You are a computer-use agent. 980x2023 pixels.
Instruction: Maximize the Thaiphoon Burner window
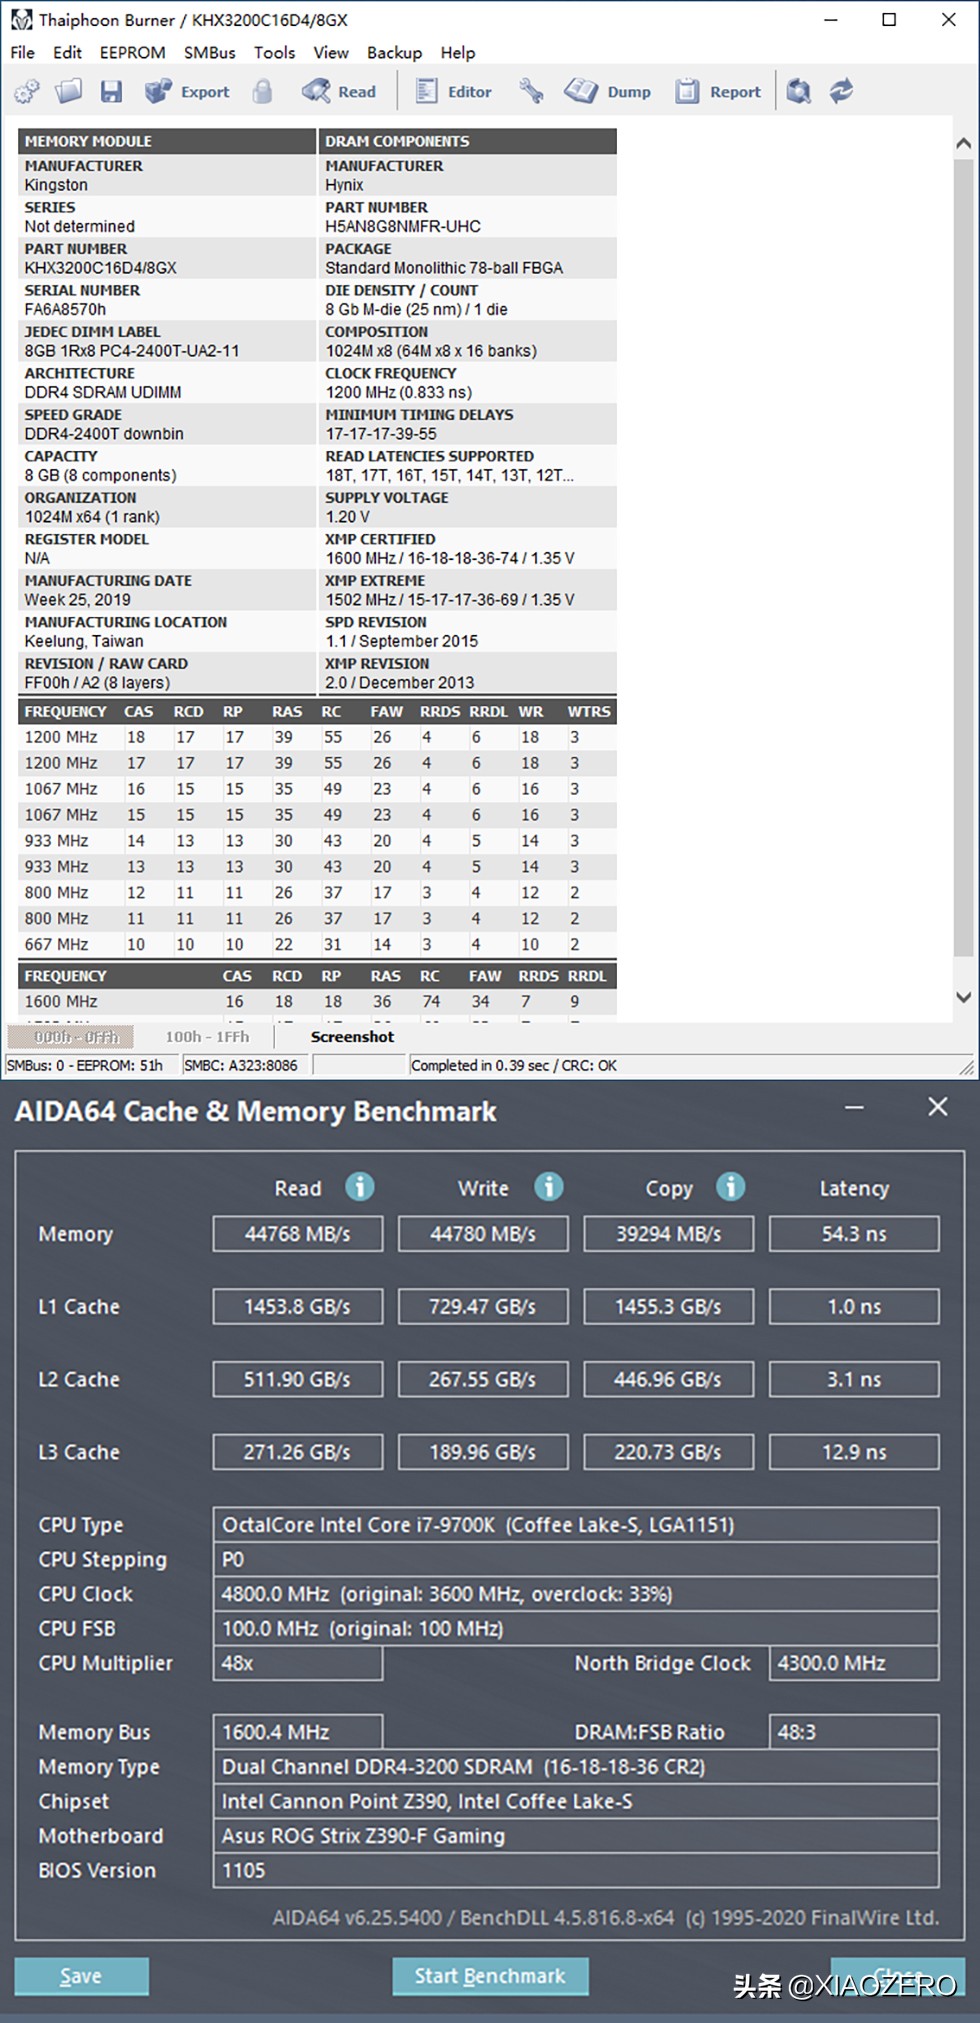pyautogui.click(x=889, y=20)
